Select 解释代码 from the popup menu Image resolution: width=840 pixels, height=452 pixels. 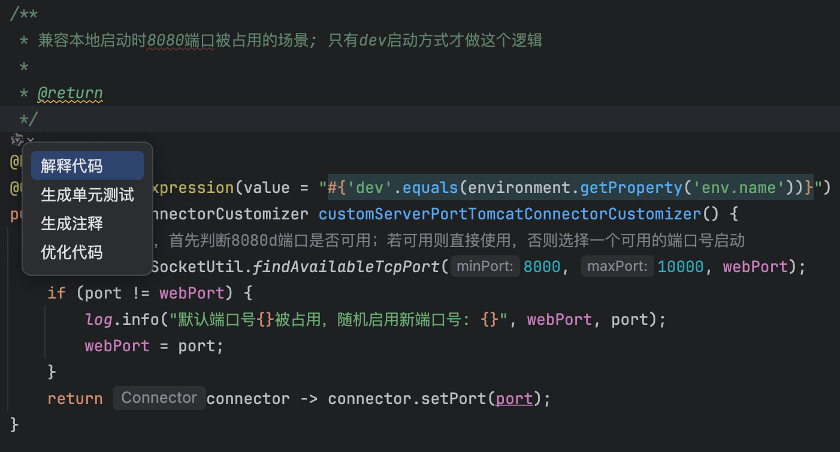(x=72, y=166)
